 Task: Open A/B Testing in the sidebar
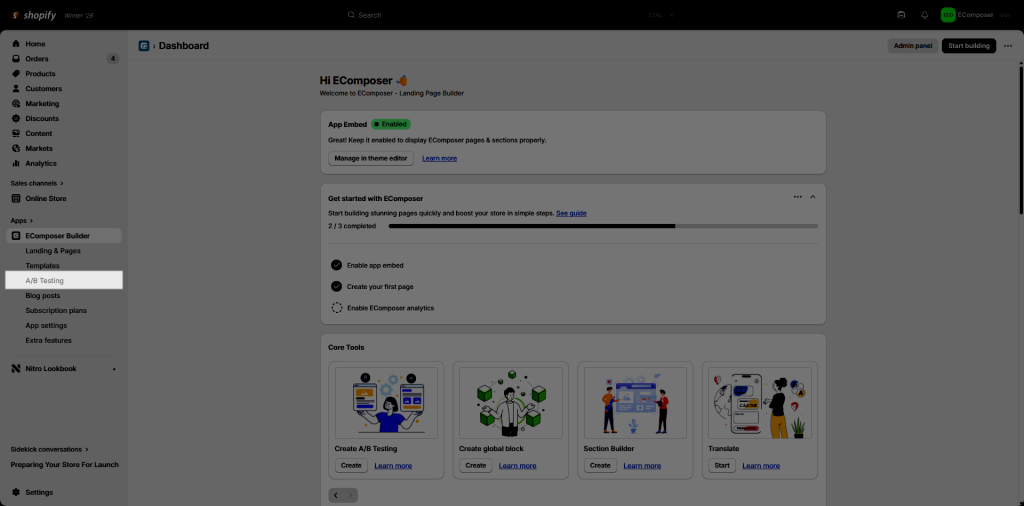coord(44,281)
